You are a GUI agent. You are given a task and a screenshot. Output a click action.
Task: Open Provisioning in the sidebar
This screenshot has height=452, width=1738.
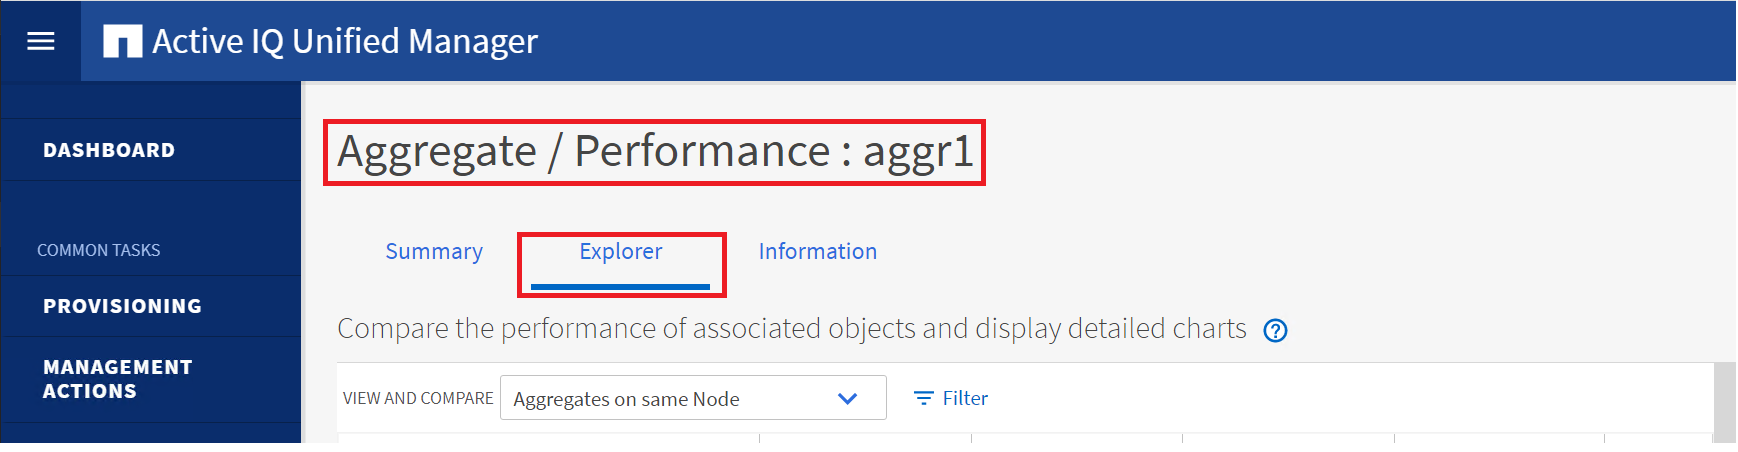tap(122, 306)
